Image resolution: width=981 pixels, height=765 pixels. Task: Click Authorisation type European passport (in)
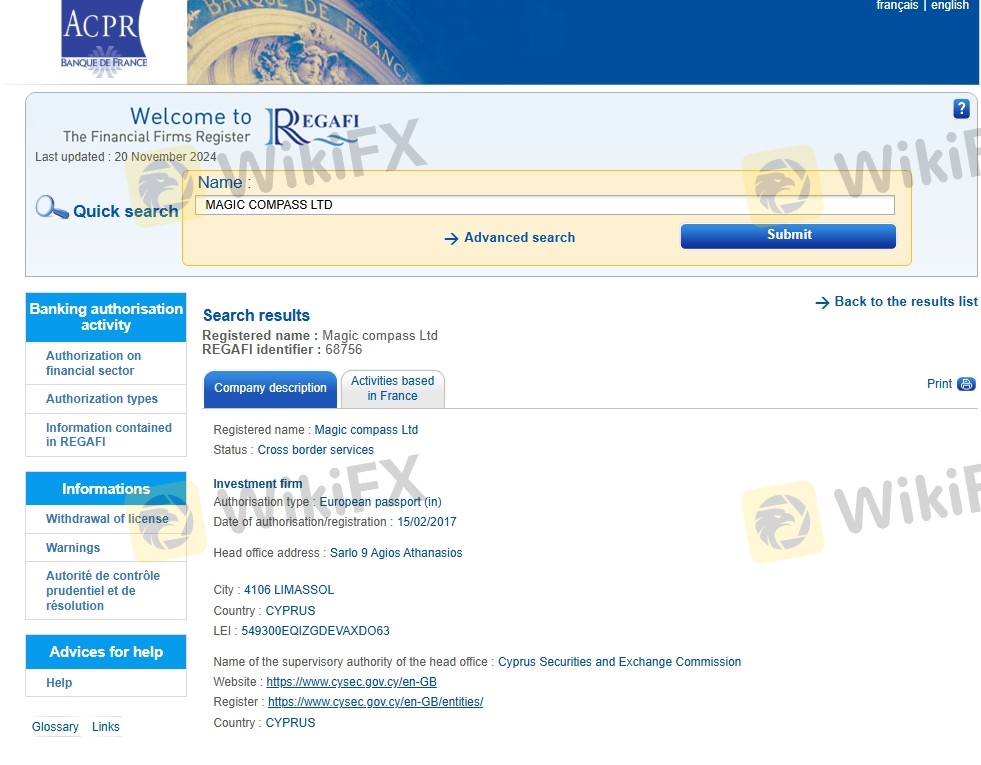tap(380, 502)
